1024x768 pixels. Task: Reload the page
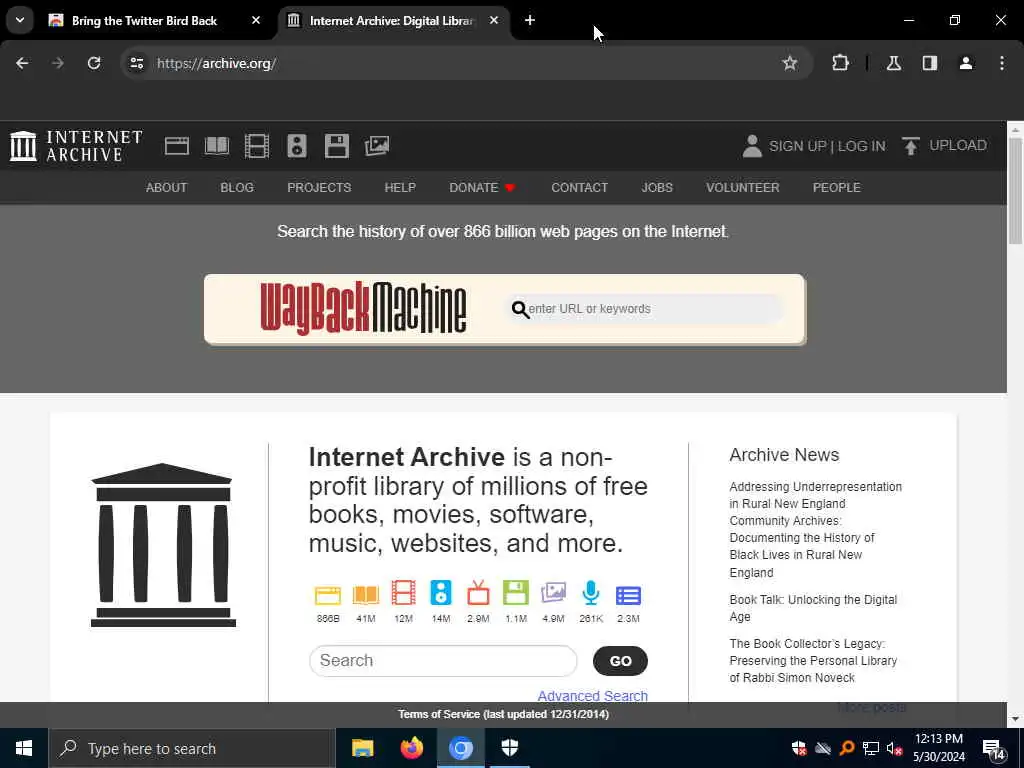(x=94, y=63)
